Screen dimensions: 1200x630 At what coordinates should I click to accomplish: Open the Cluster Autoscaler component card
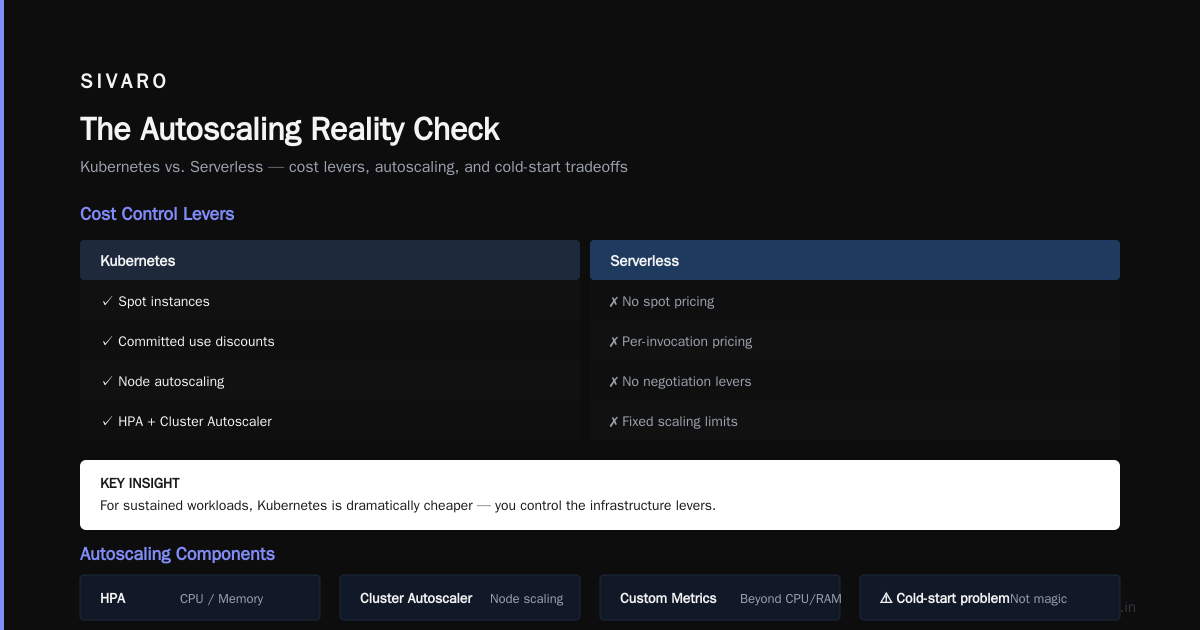click(x=460, y=598)
